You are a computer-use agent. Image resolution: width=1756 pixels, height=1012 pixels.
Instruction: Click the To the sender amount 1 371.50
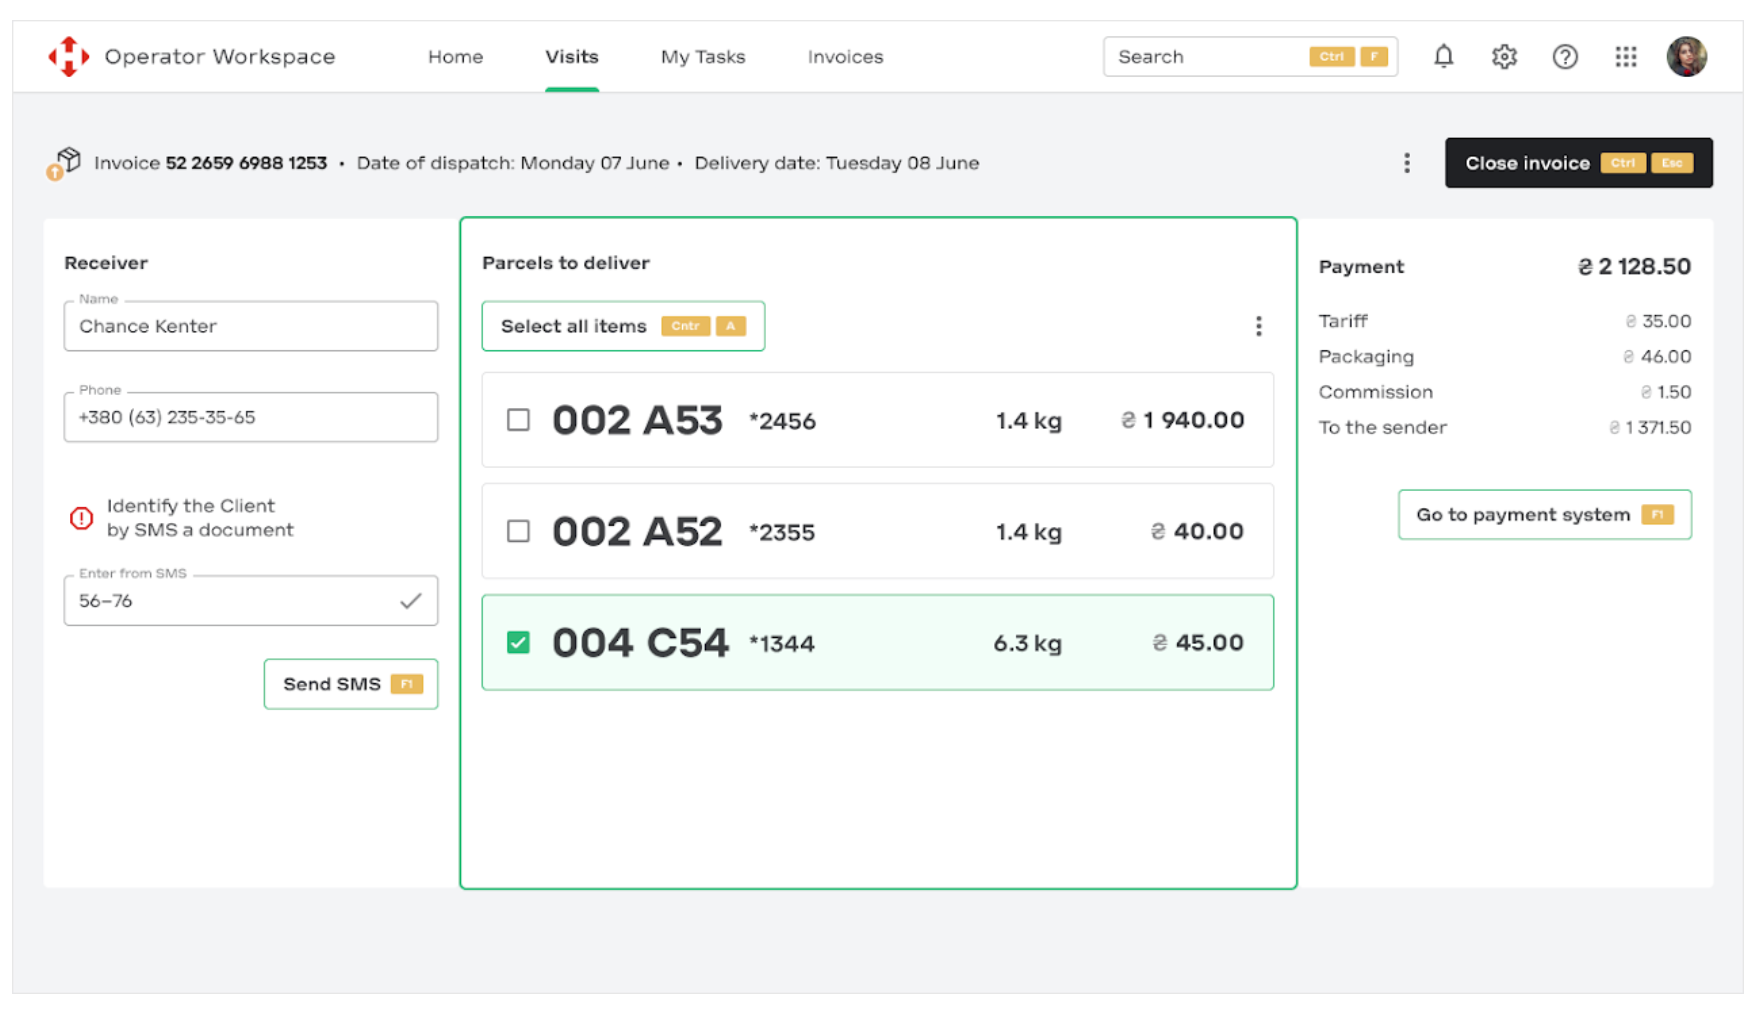(x=1650, y=428)
